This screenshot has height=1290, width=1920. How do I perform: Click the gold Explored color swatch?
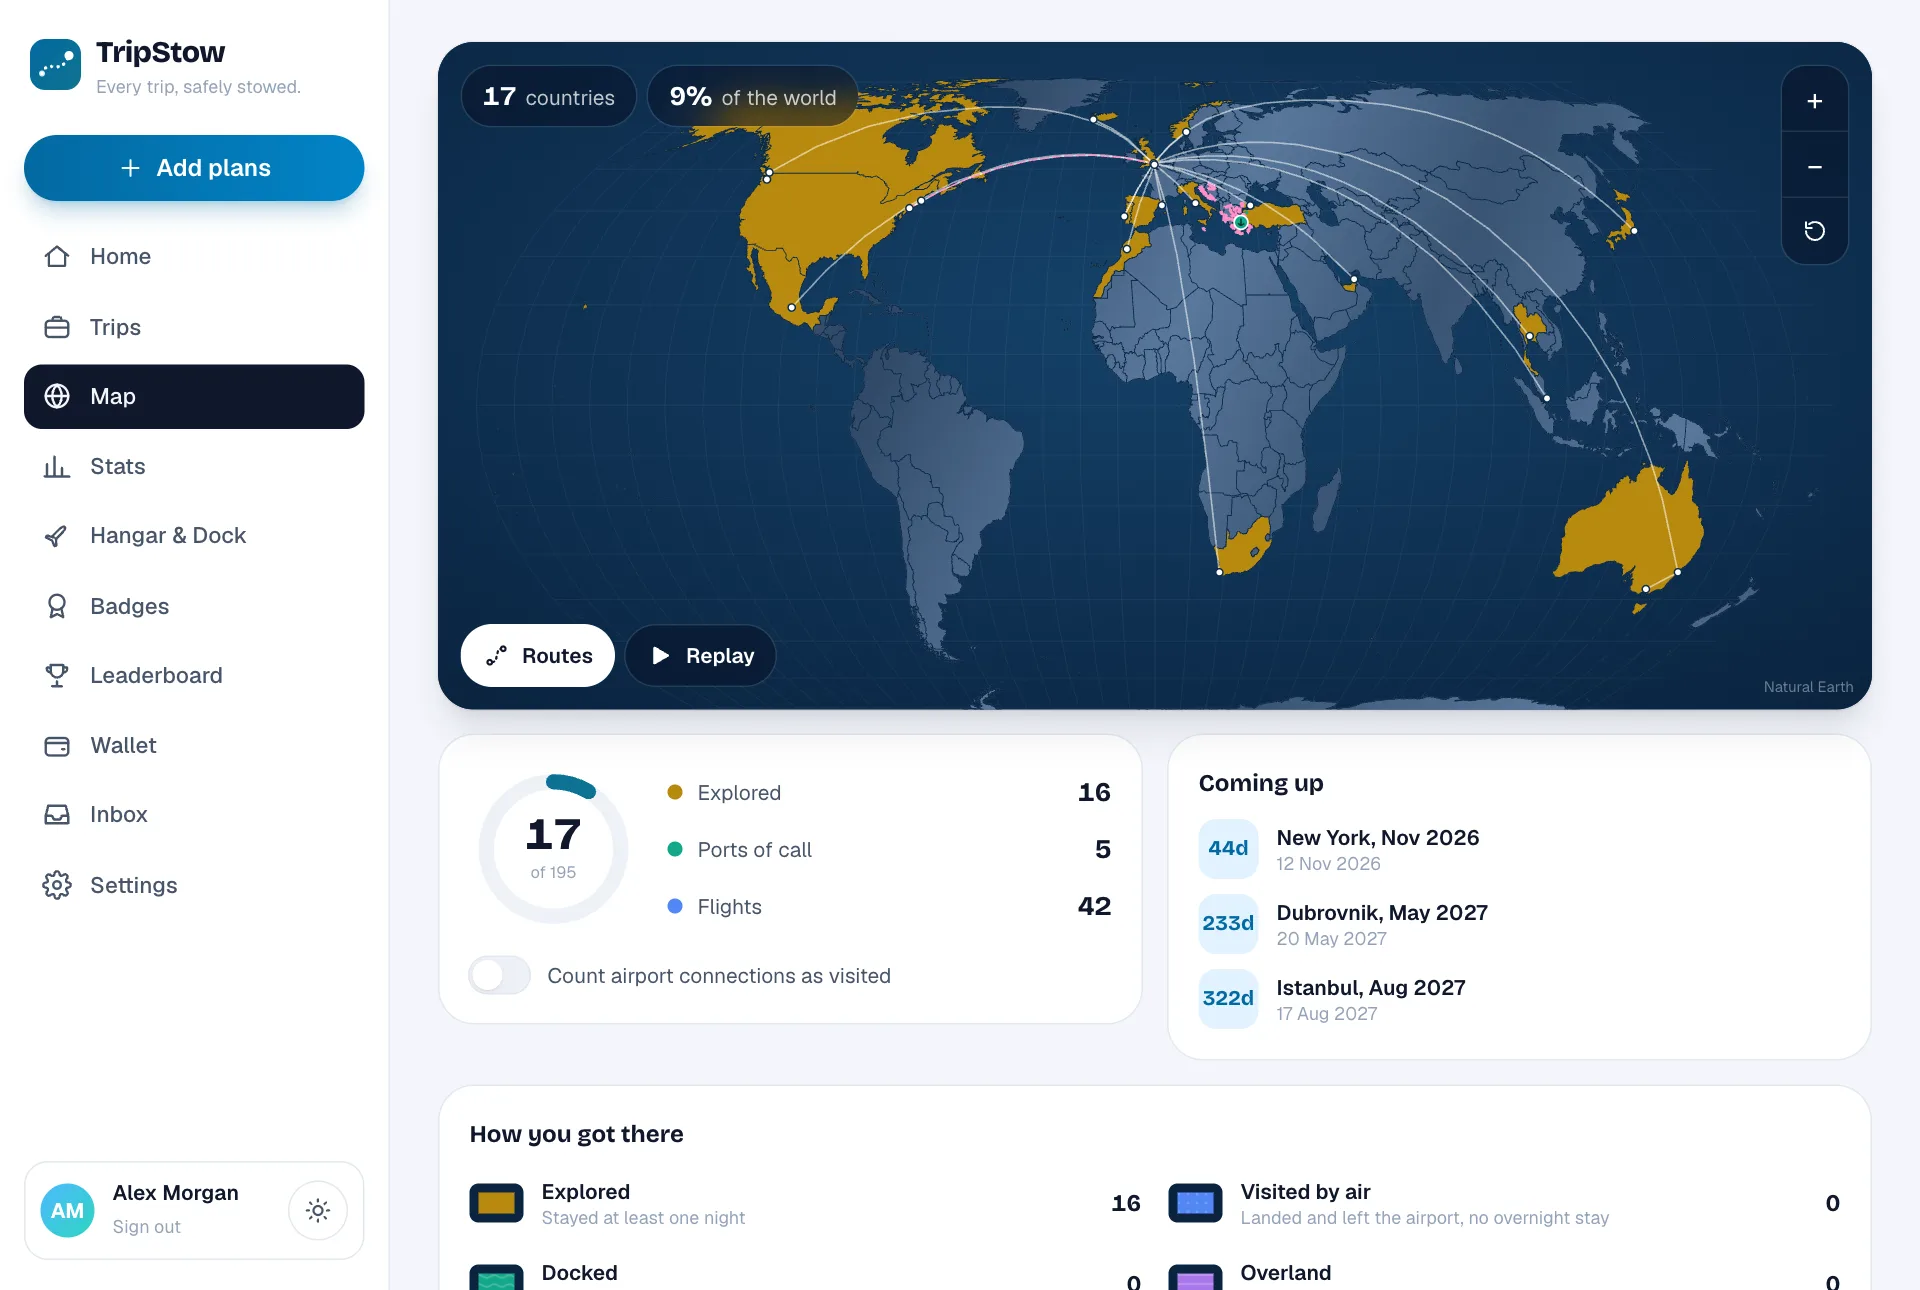[496, 1203]
